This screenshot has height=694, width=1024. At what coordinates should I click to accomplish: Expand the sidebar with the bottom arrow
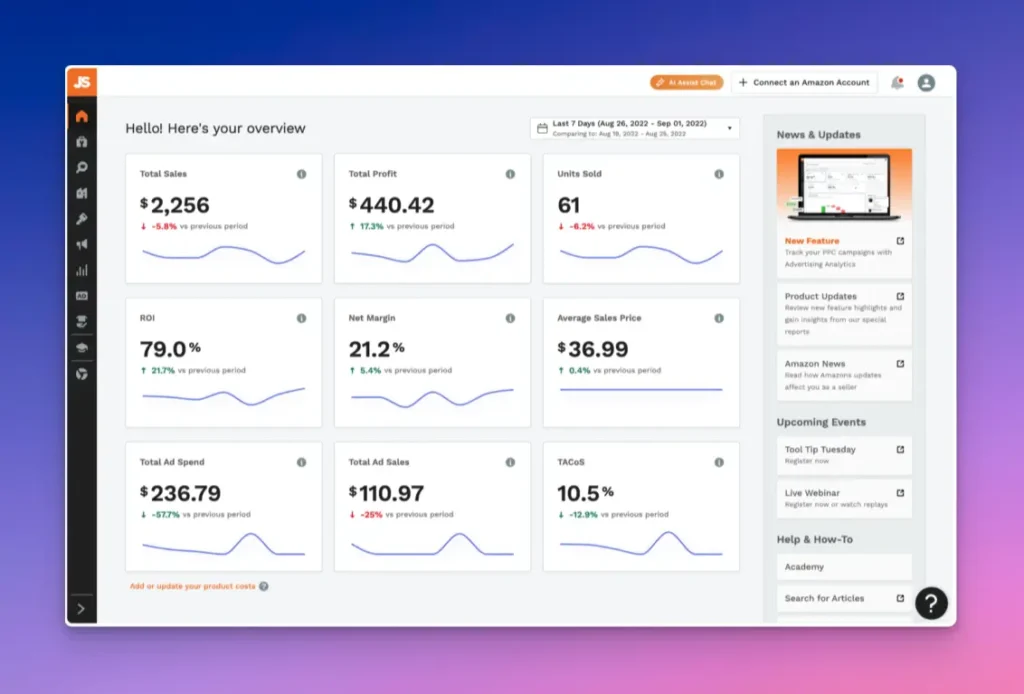point(81,608)
